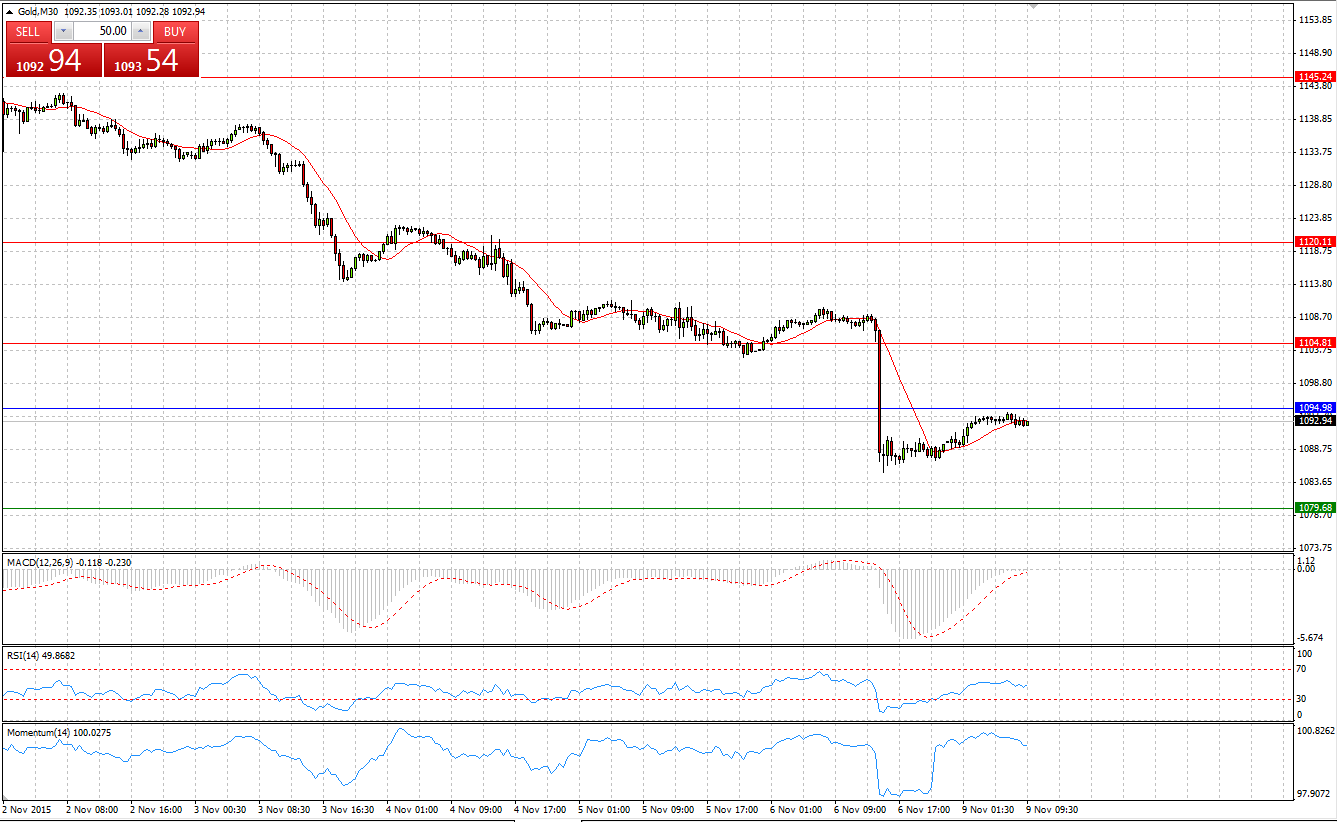Click the chart shift triangle marker at top
The width and height of the screenshot is (1337, 822).
(x=1033, y=6)
